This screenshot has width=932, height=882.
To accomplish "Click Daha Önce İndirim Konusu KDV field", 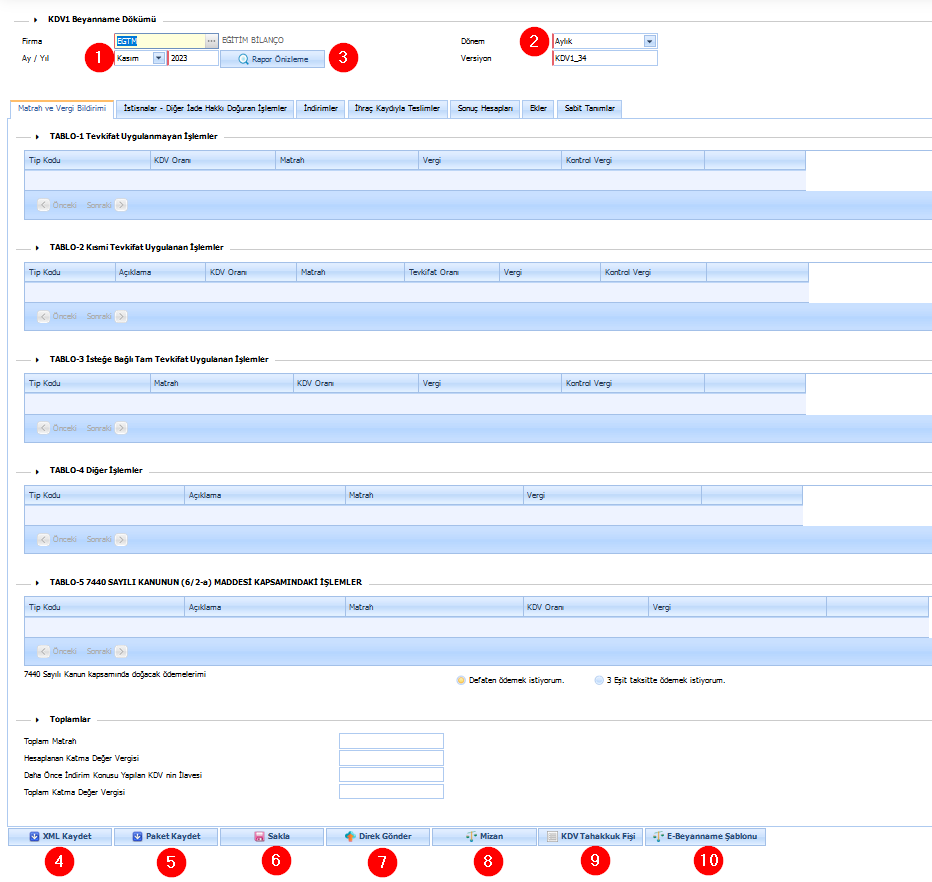I will point(391,774).
